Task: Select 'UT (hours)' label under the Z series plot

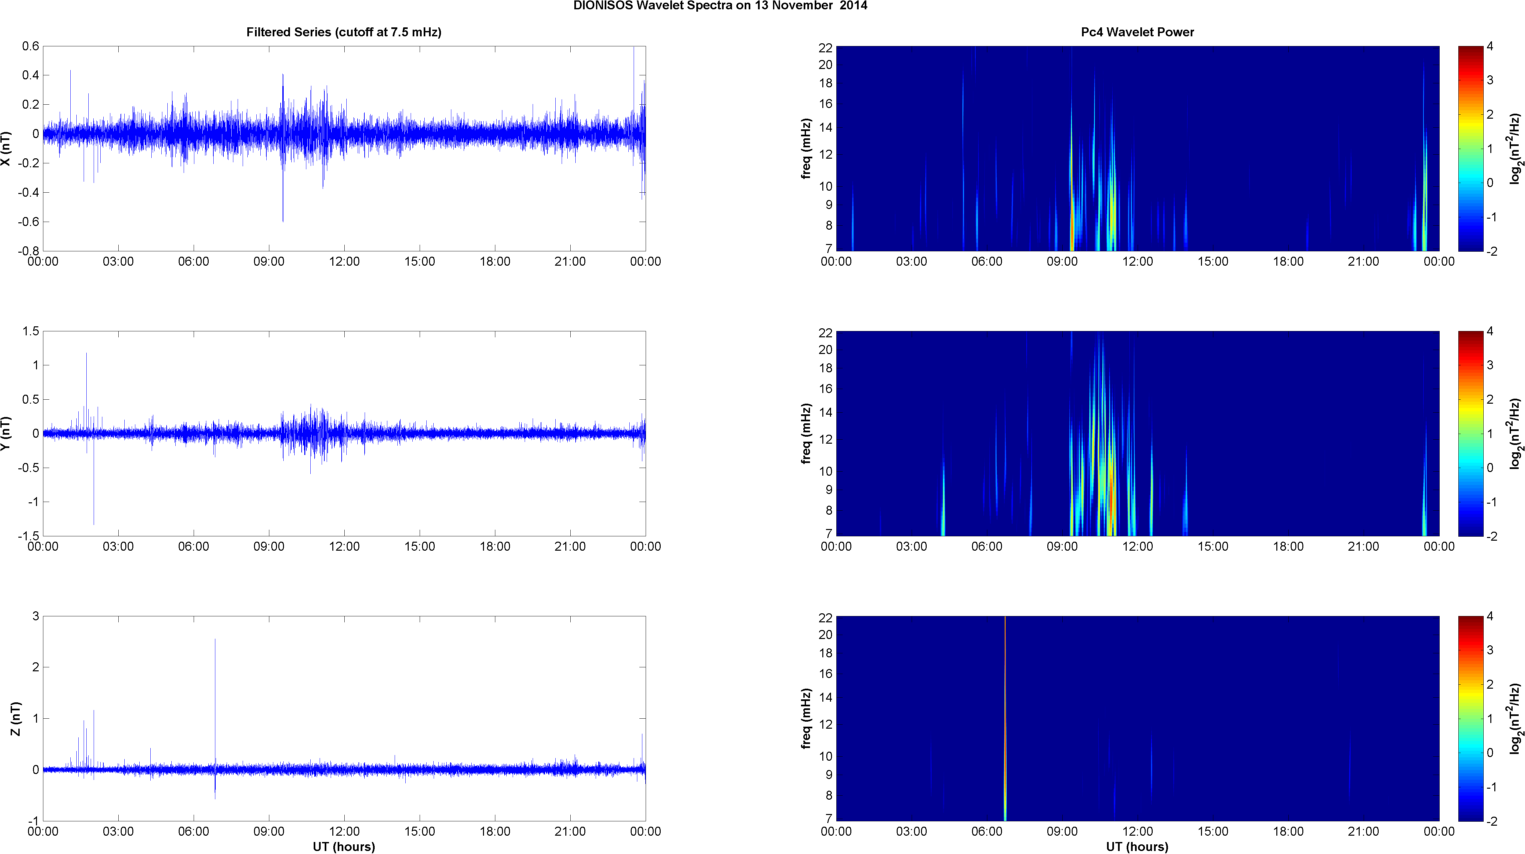Action: click(344, 846)
